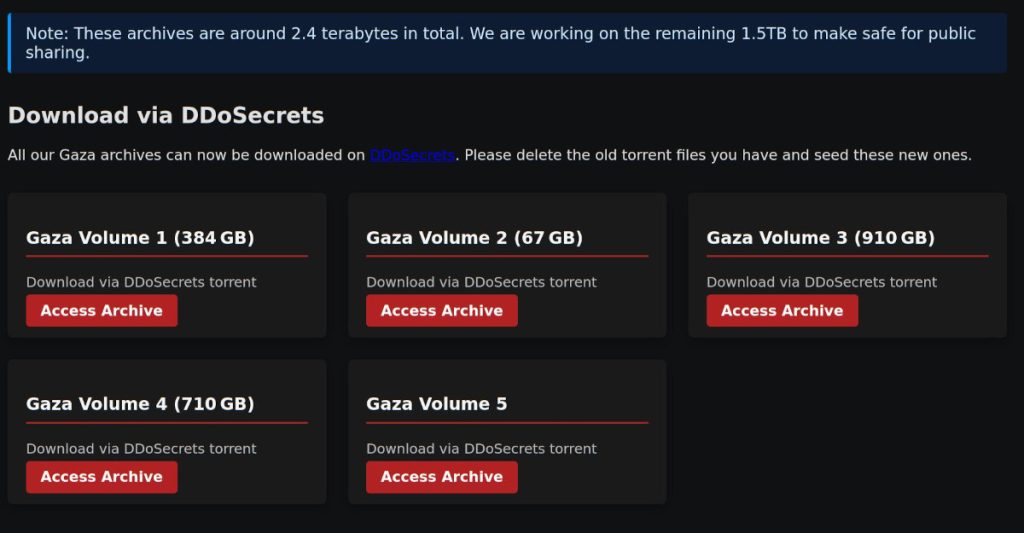Screen dimensions: 1024x533
Task: Select the 'Gaza Volume 4 (710 GB)' title
Action: (140, 404)
